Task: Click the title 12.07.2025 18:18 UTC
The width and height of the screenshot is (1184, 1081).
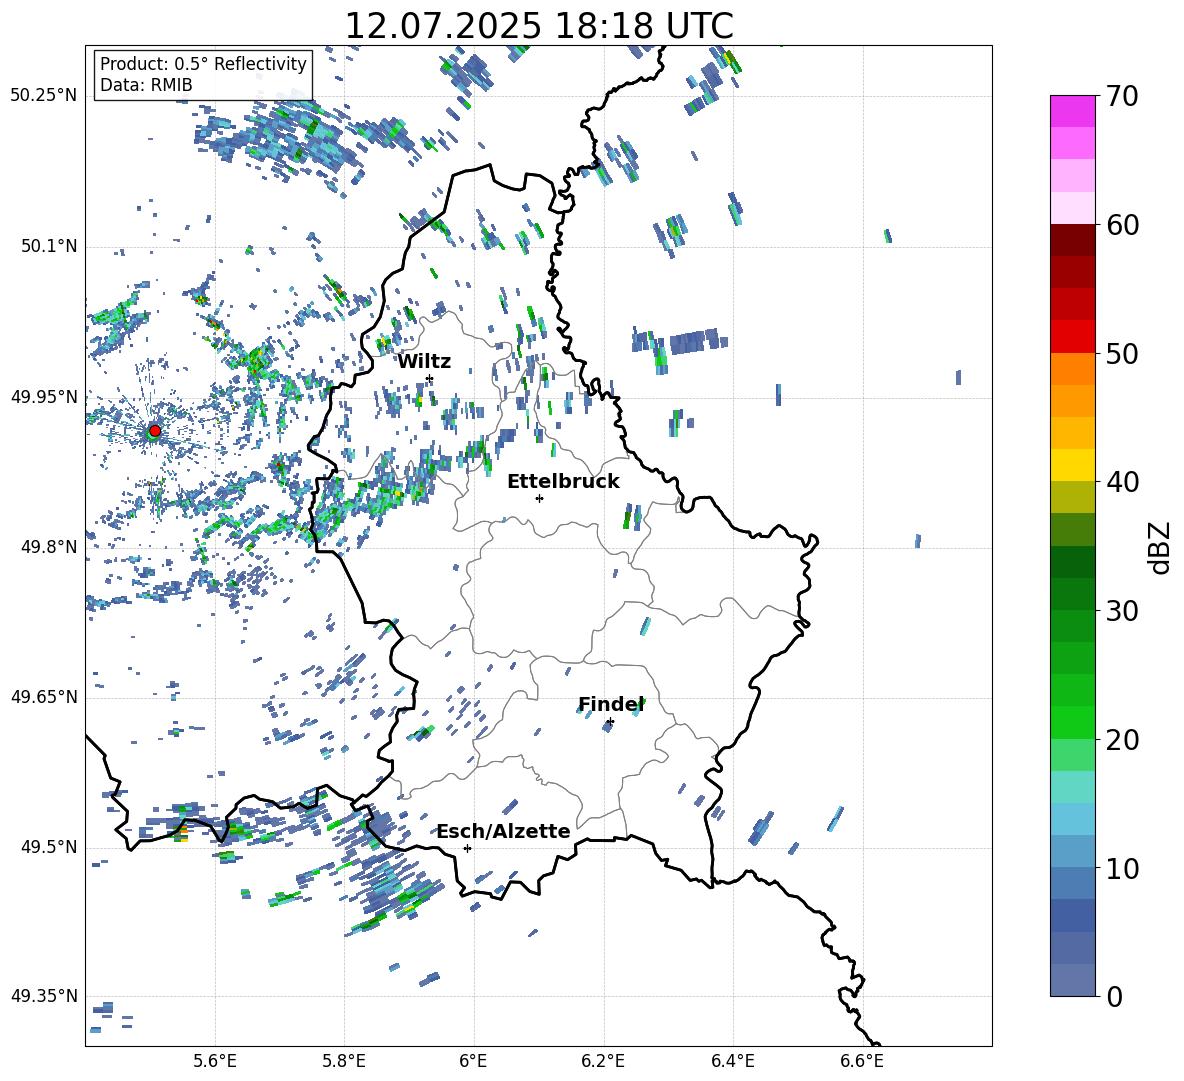Action: click(x=539, y=26)
